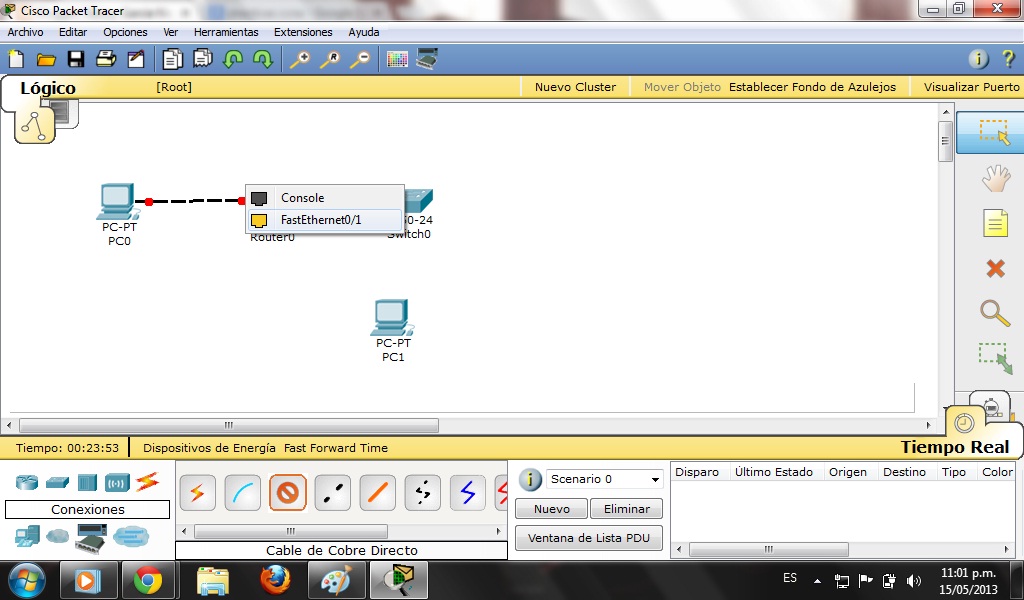Choose FastEthernet0/1 in the port popup
1024x600 pixels.
pyautogui.click(x=325, y=220)
